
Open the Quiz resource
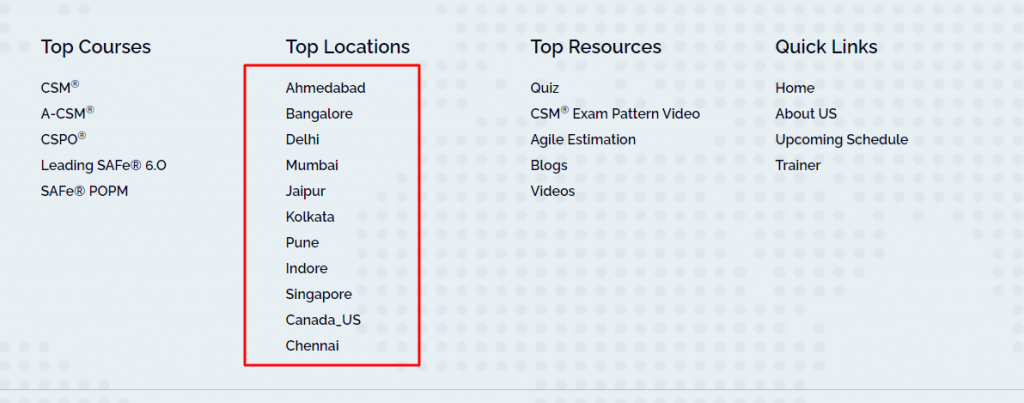tap(545, 88)
